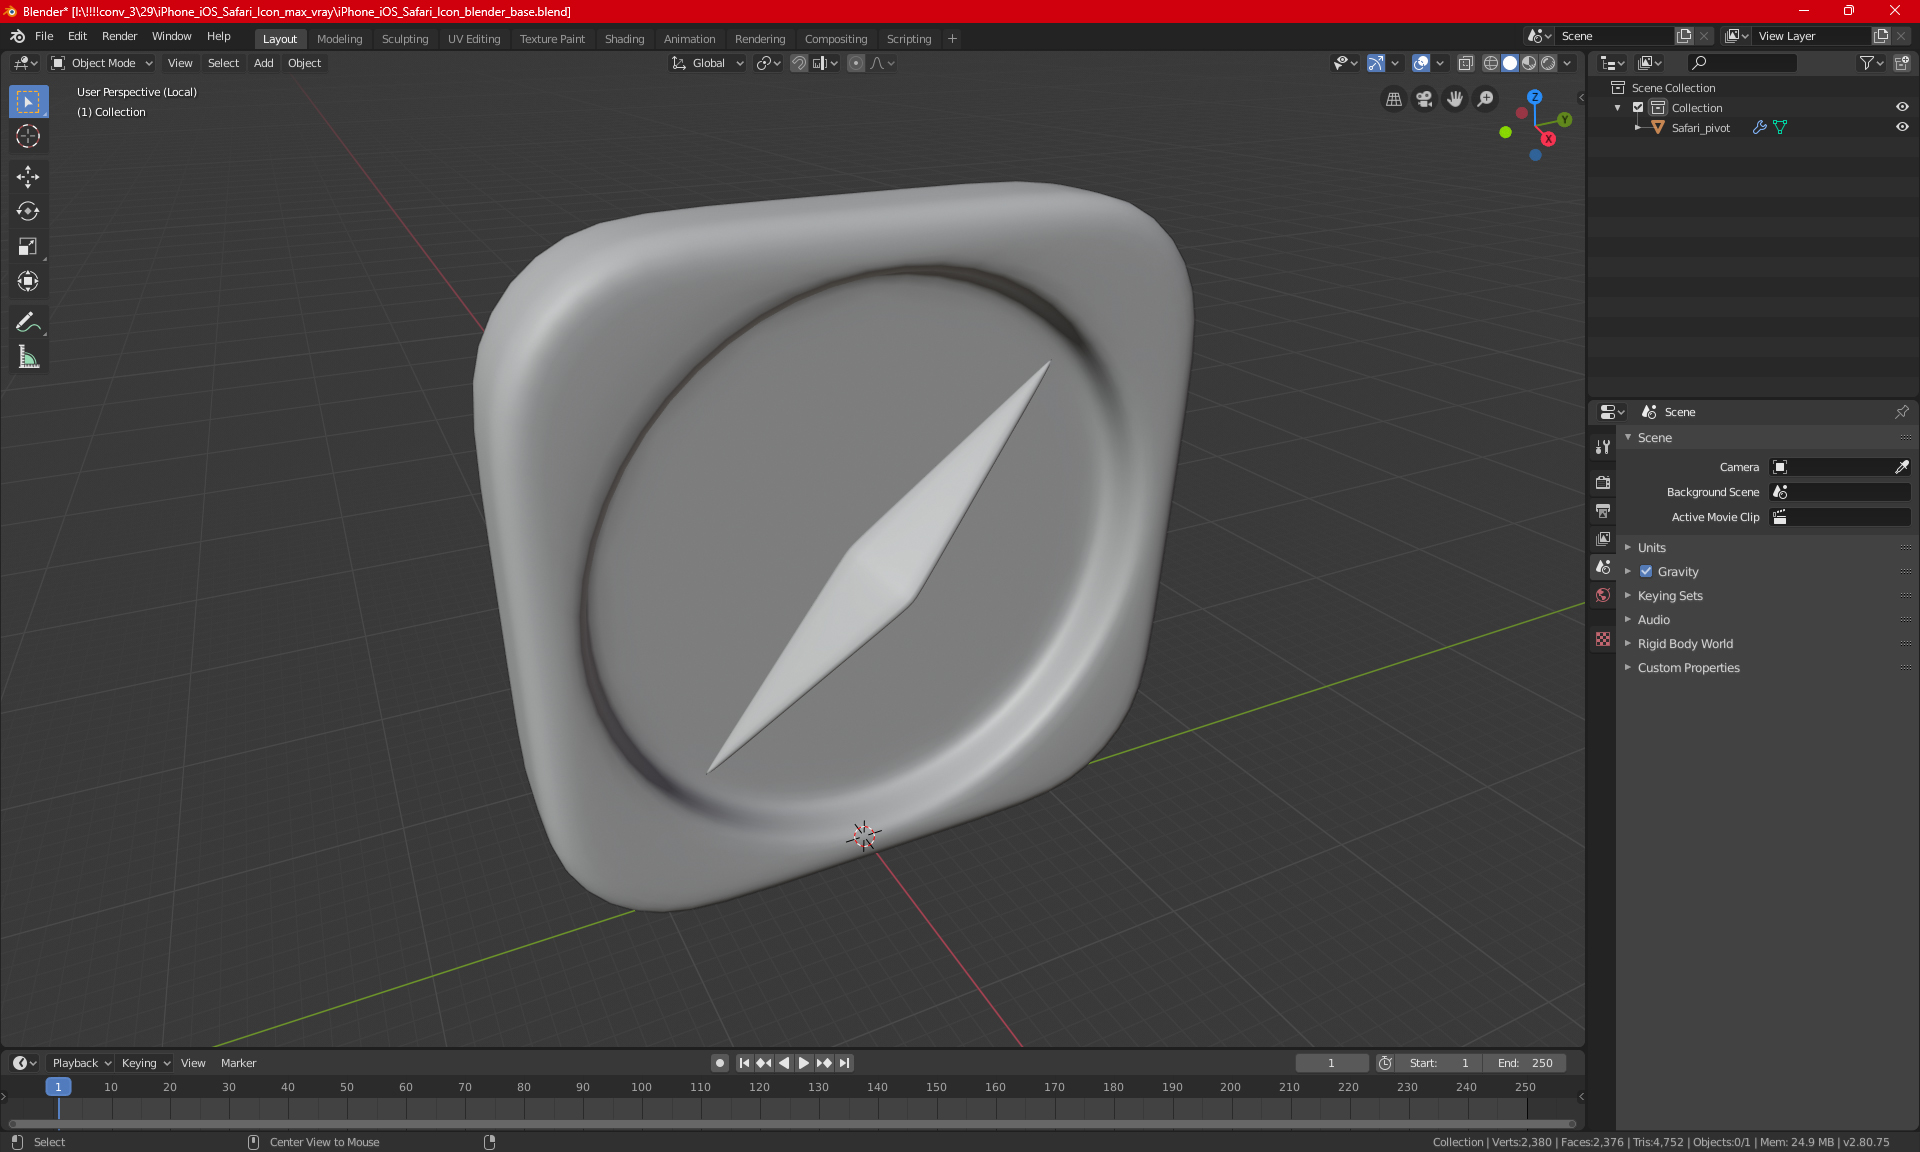Play the animation in reverse

click(784, 1063)
